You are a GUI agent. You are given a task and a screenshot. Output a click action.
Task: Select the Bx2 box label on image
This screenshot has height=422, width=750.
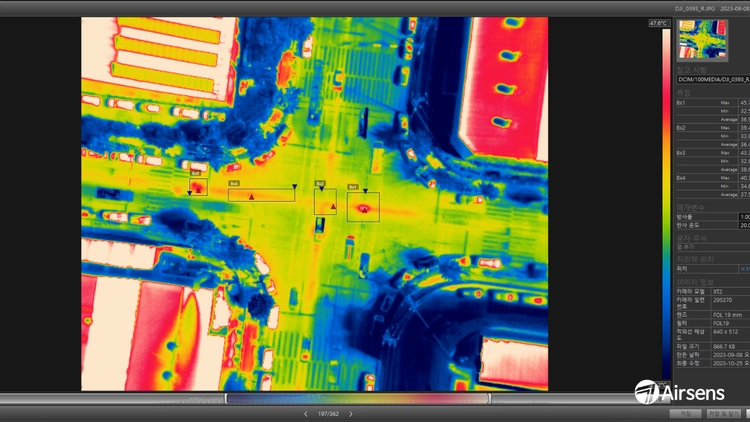(x=320, y=184)
